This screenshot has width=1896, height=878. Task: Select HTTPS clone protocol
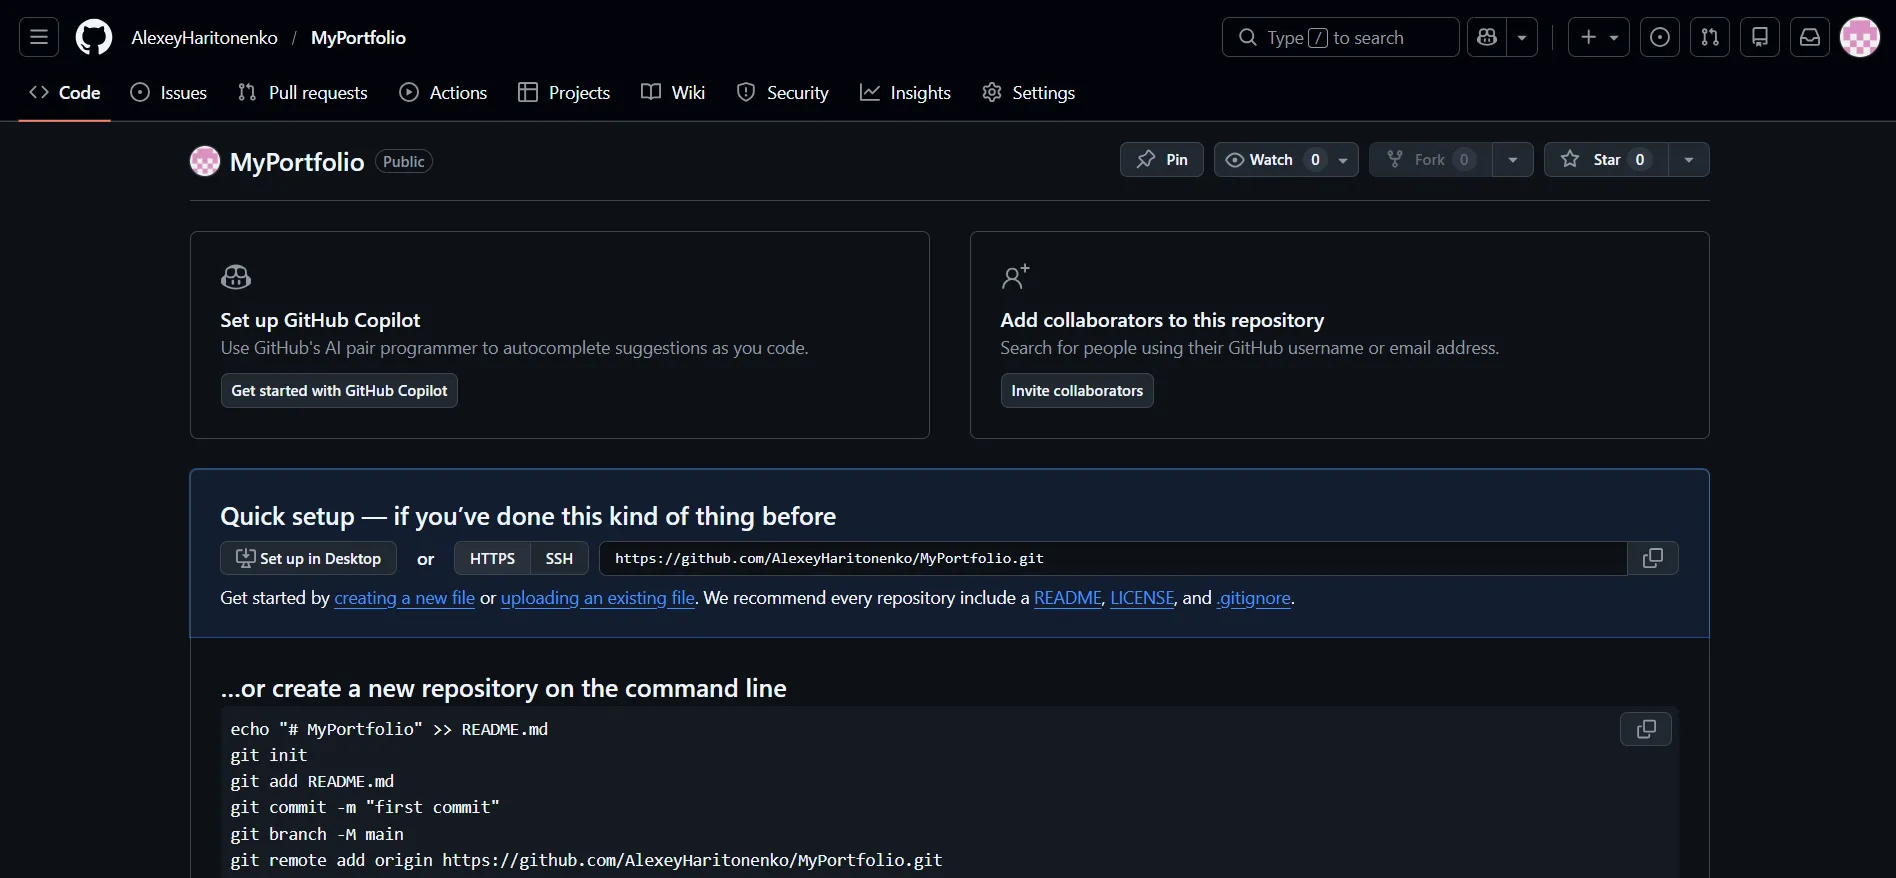(492, 558)
